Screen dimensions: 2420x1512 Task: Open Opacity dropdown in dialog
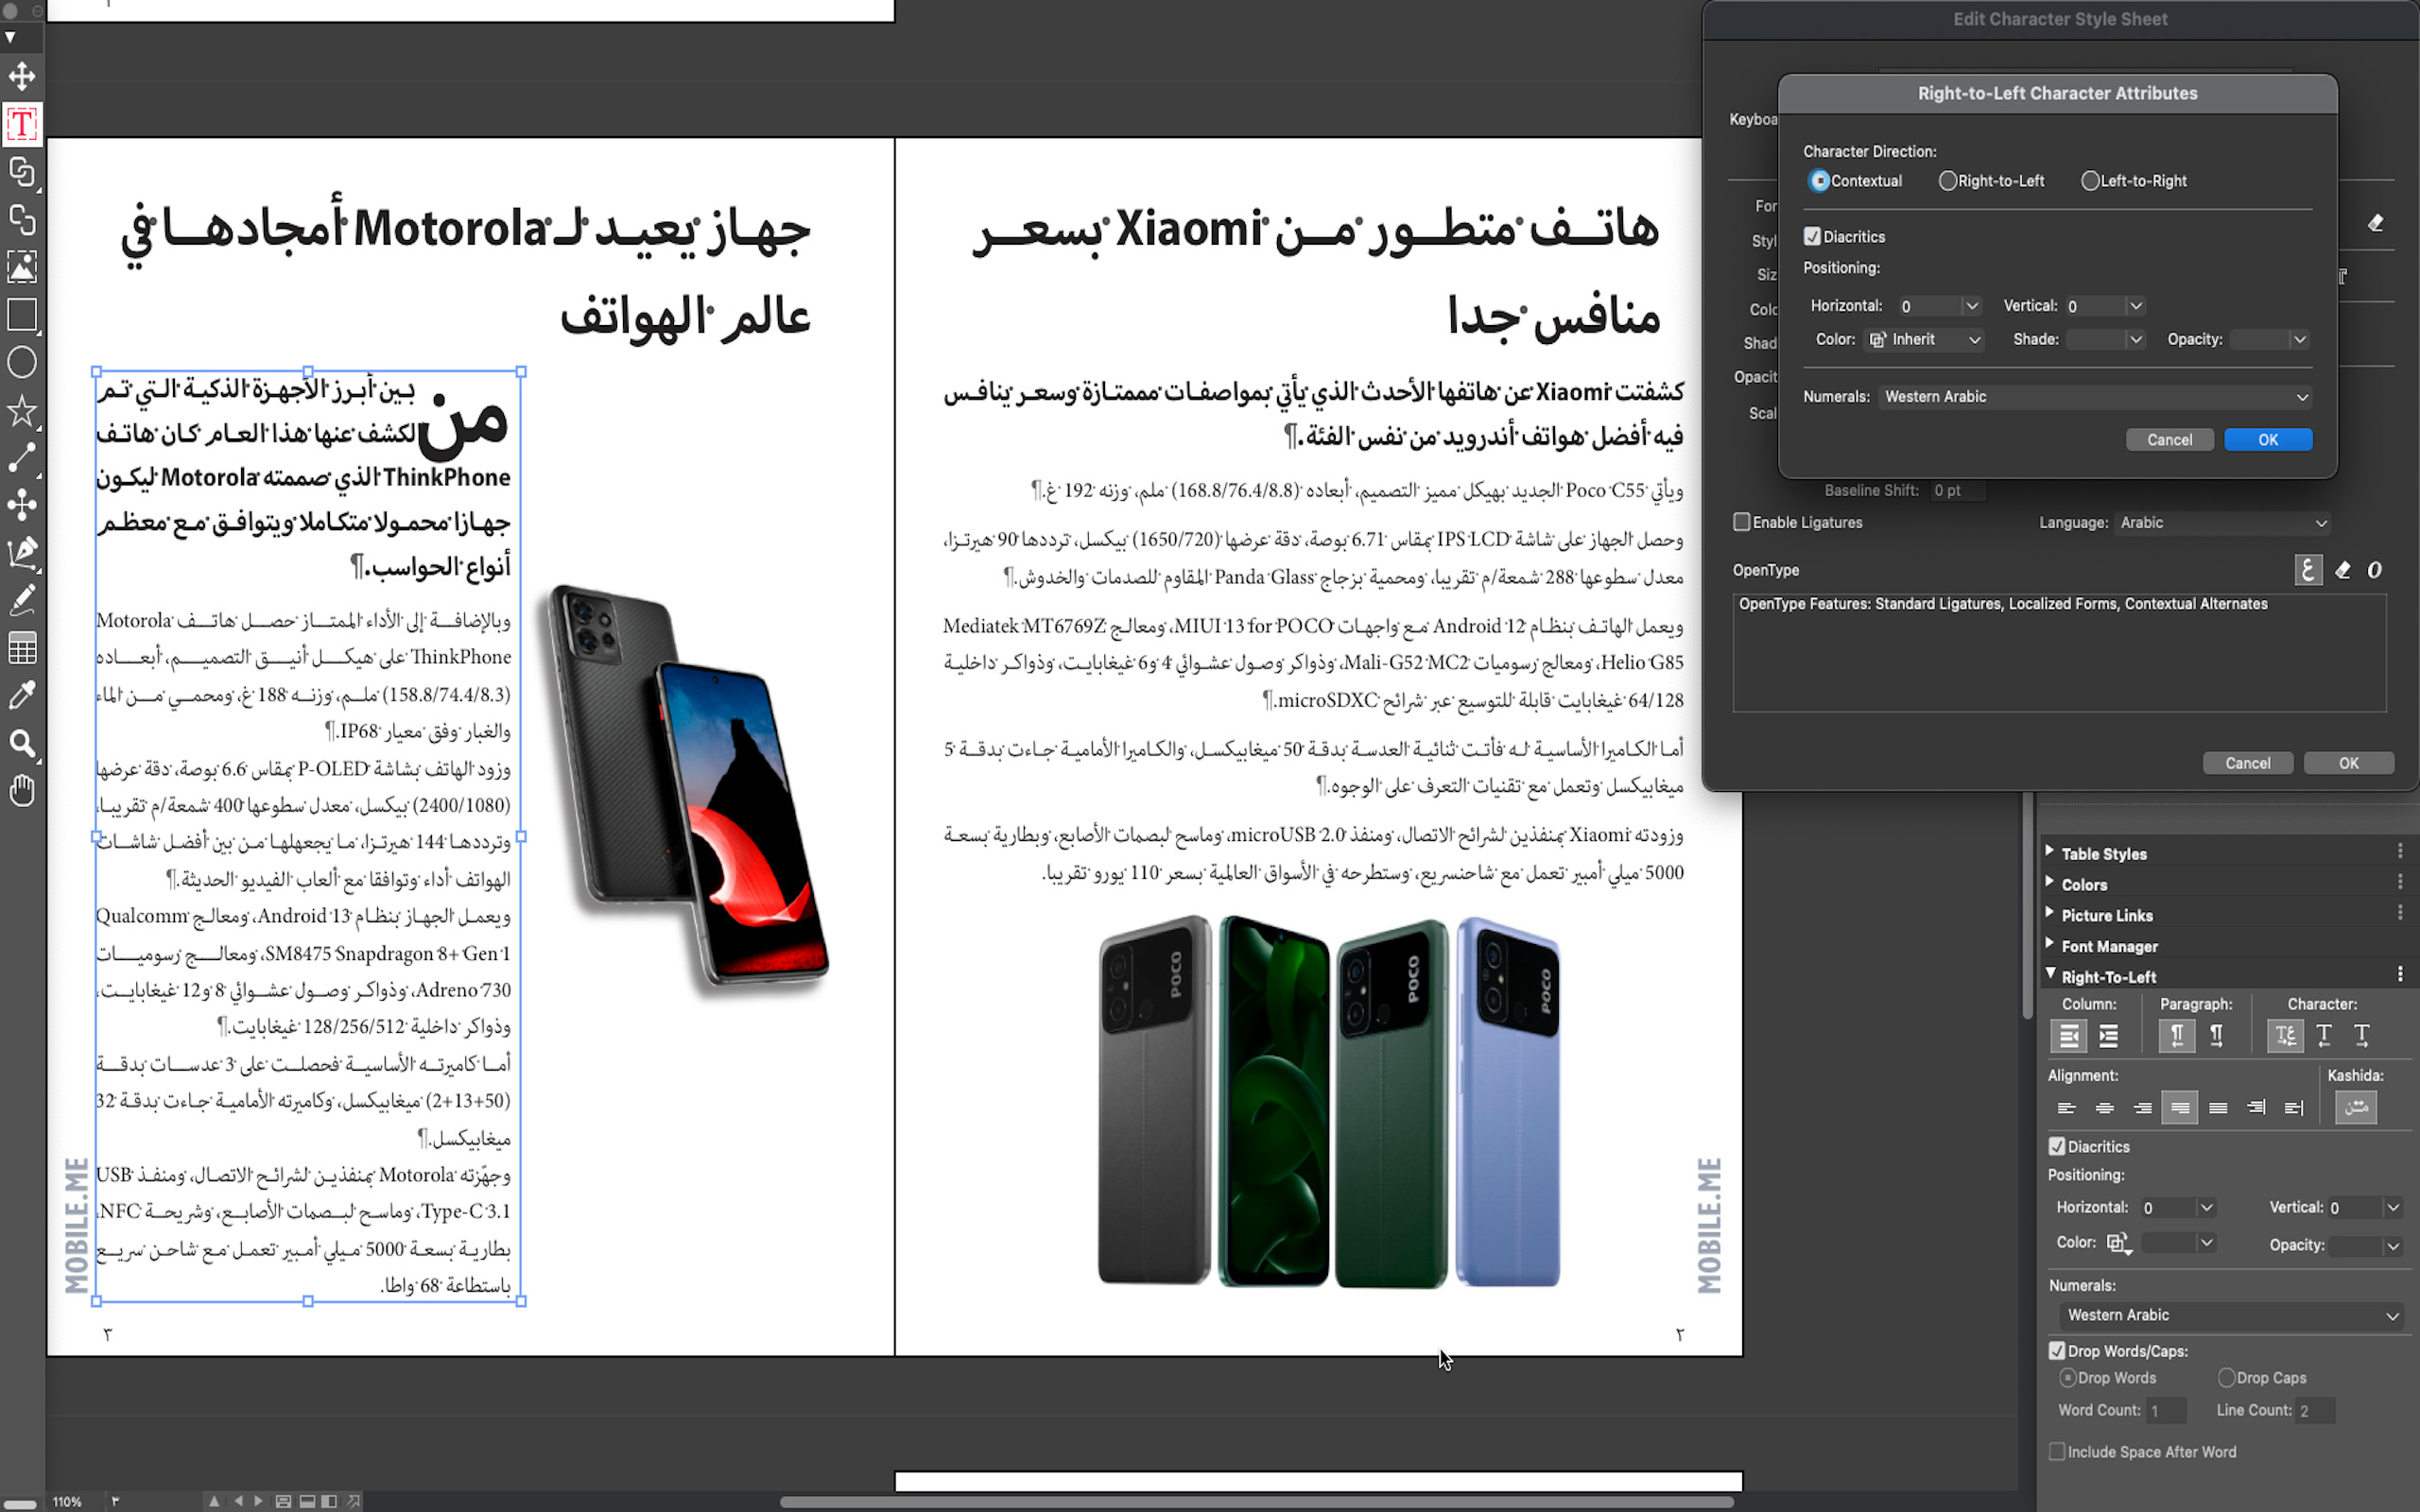tap(2300, 340)
